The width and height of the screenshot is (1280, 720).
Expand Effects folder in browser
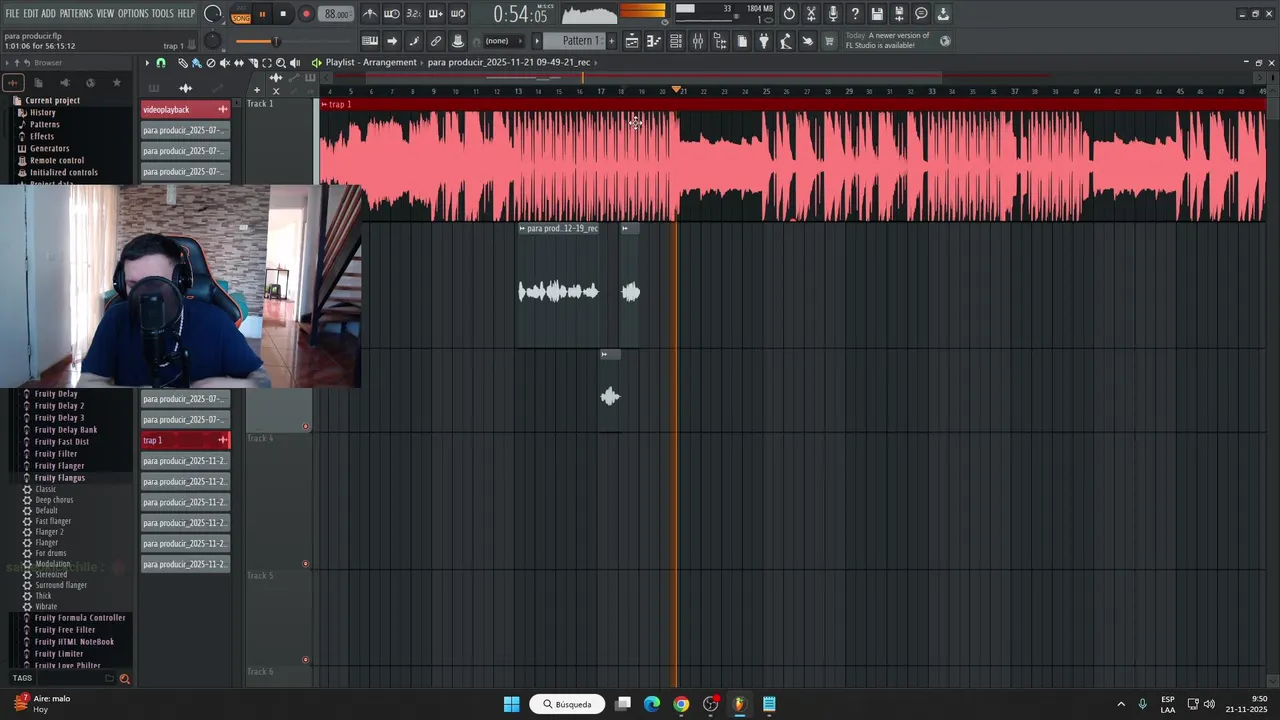pos(42,137)
